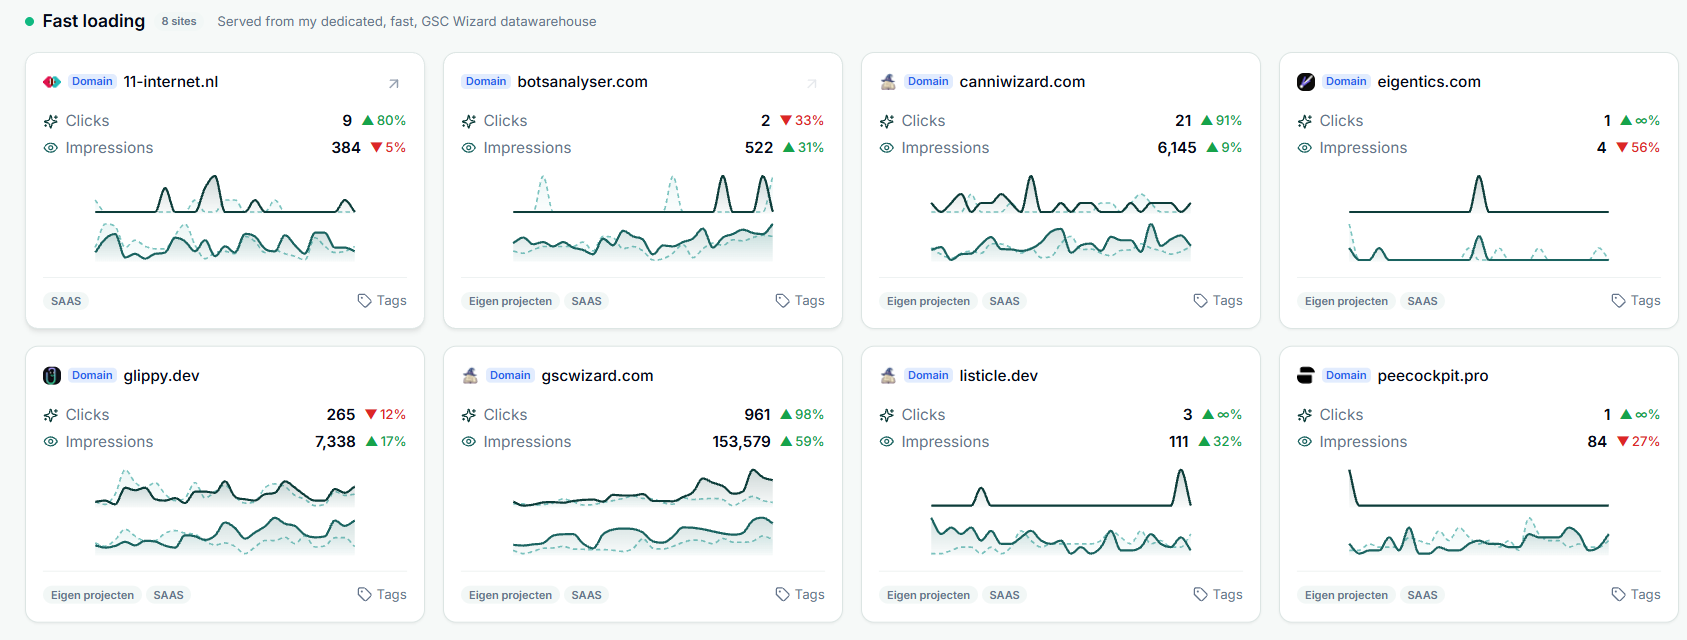Click the Impressions eye icon on listicle.dev card

click(887, 442)
